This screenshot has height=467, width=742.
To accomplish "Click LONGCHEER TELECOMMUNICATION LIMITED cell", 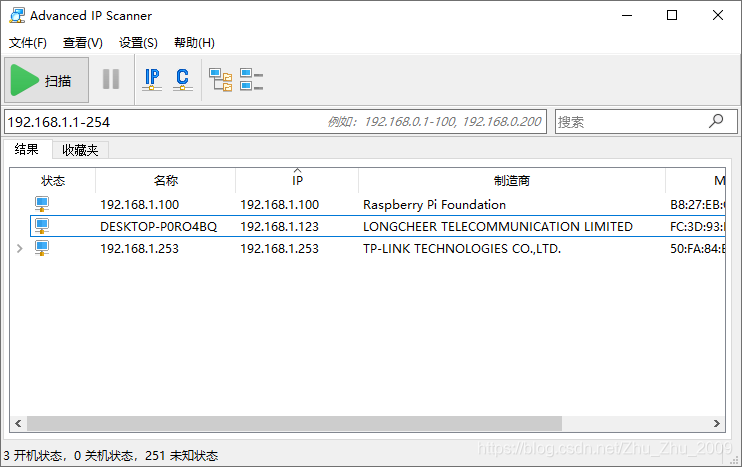I will point(497,227).
